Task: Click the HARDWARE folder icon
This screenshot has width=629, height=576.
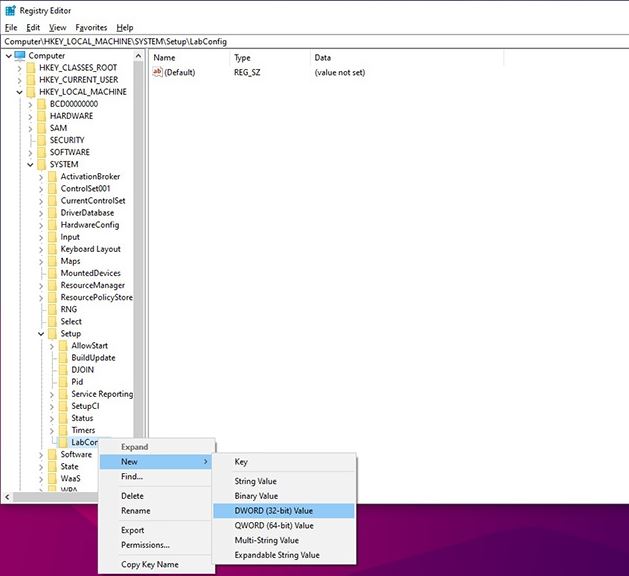Action: click(x=42, y=116)
